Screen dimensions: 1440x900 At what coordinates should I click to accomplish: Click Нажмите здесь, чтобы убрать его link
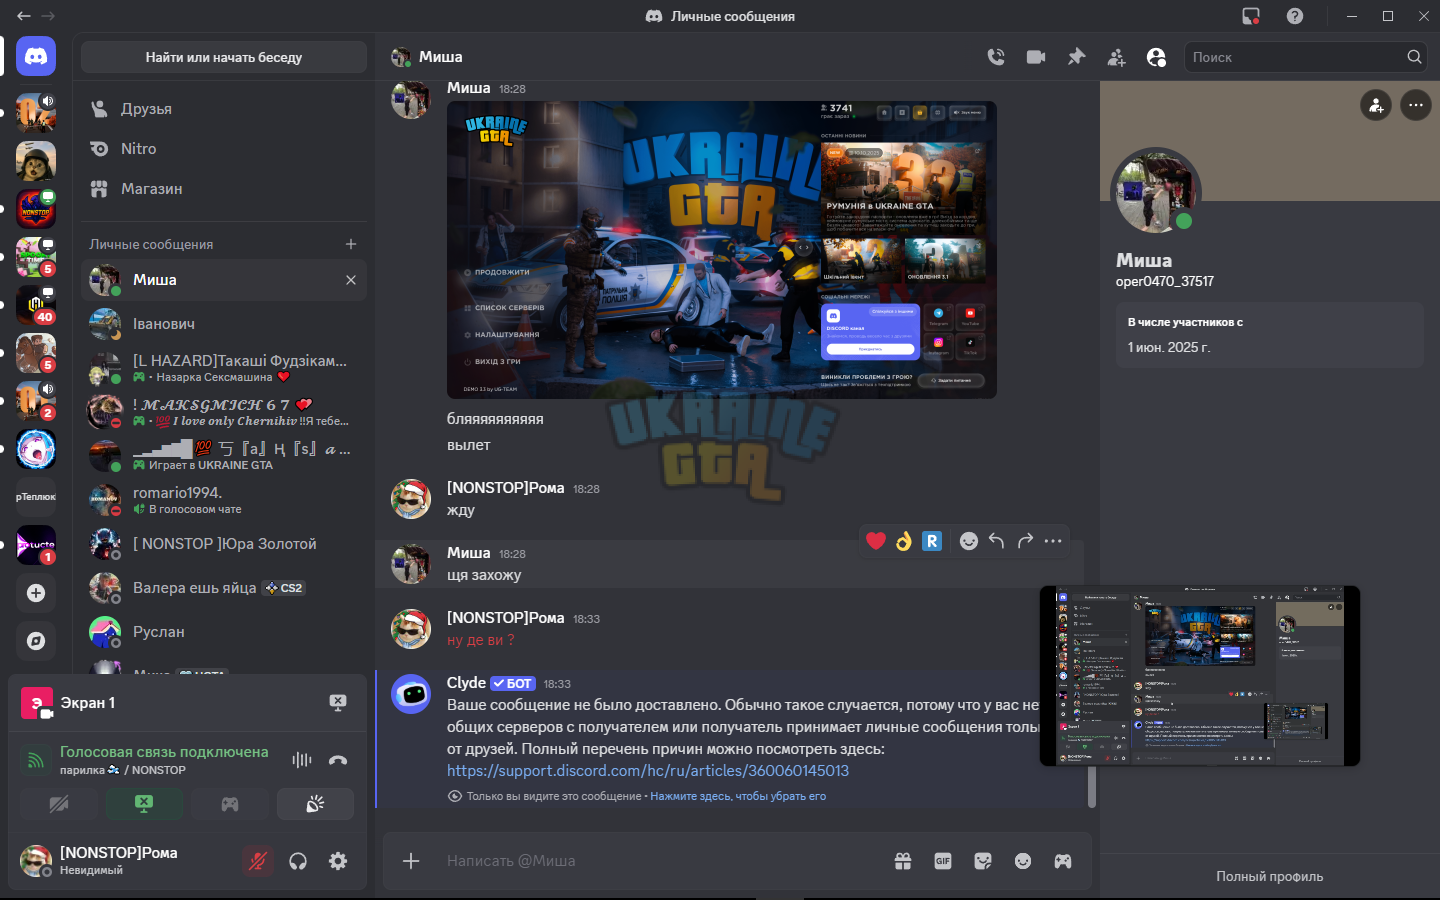tap(738, 796)
